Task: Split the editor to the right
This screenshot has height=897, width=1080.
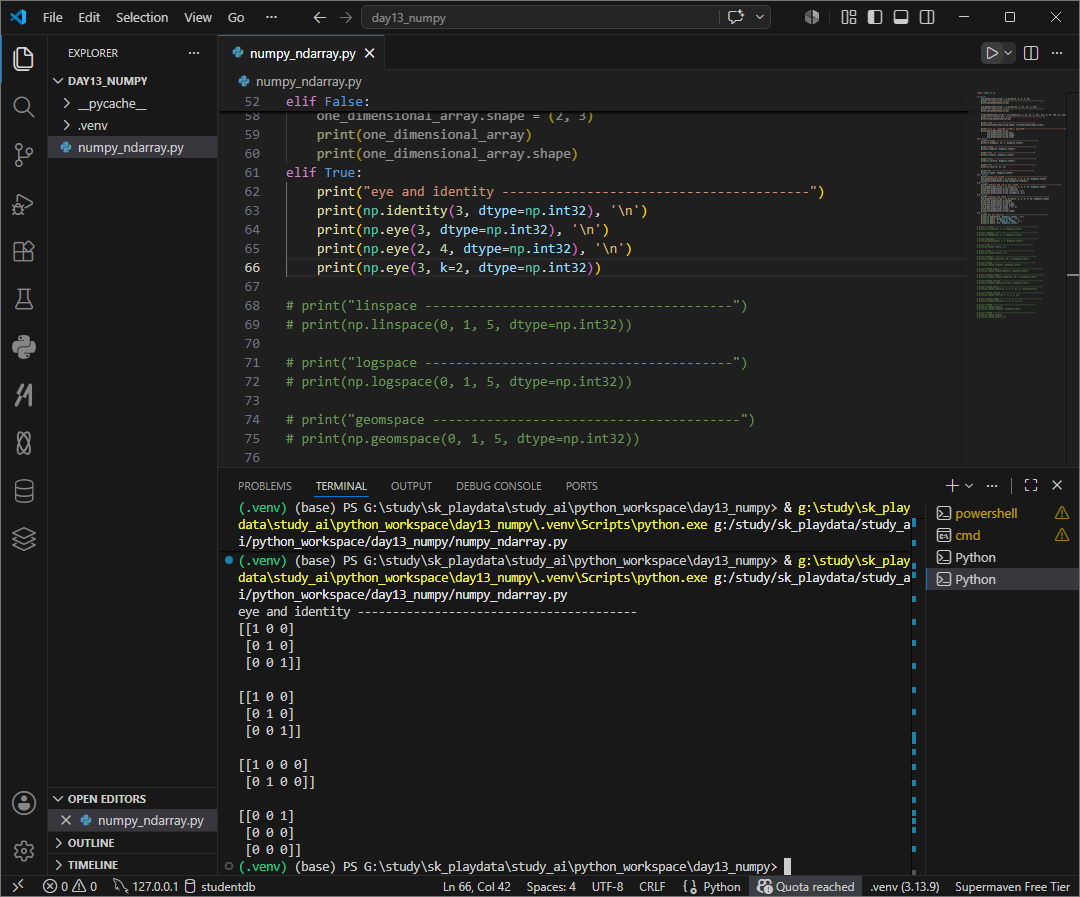Action: 1031,53
